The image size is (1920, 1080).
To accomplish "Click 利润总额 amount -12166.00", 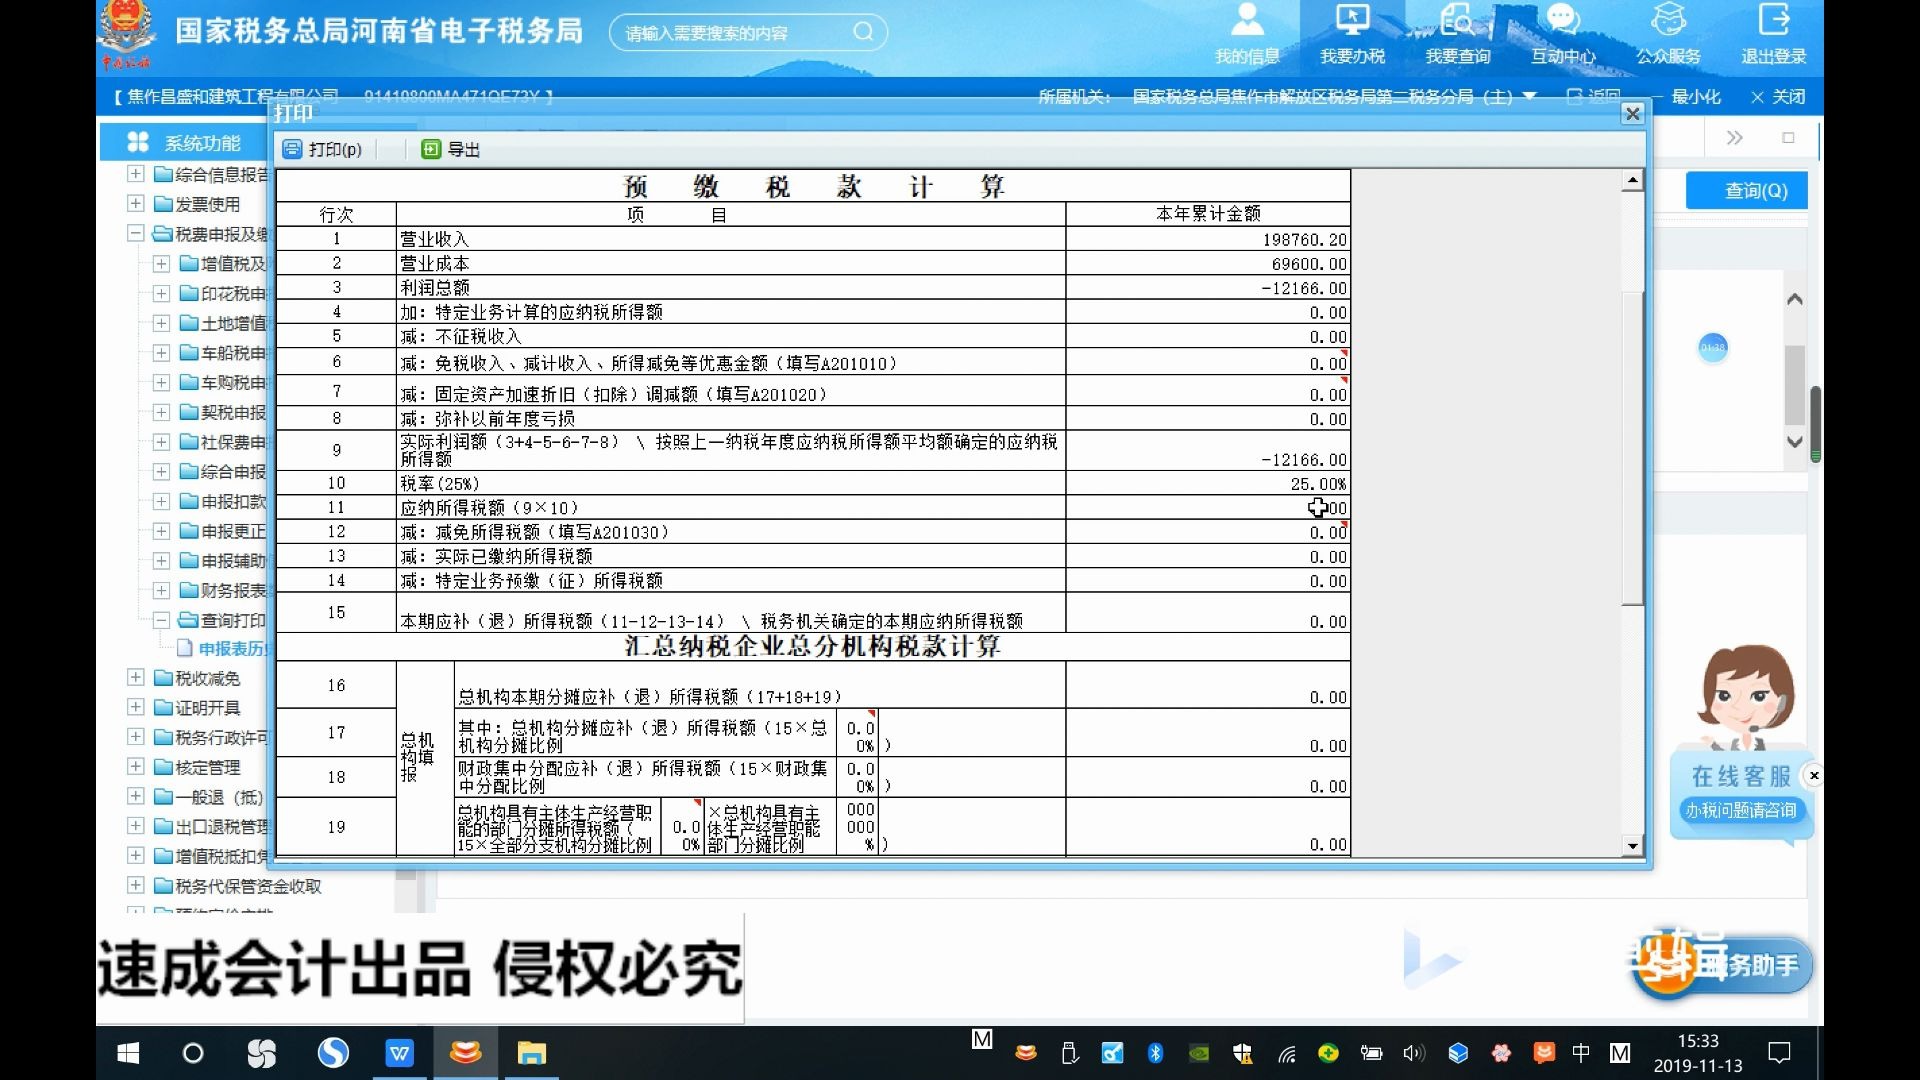I will [1304, 288].
